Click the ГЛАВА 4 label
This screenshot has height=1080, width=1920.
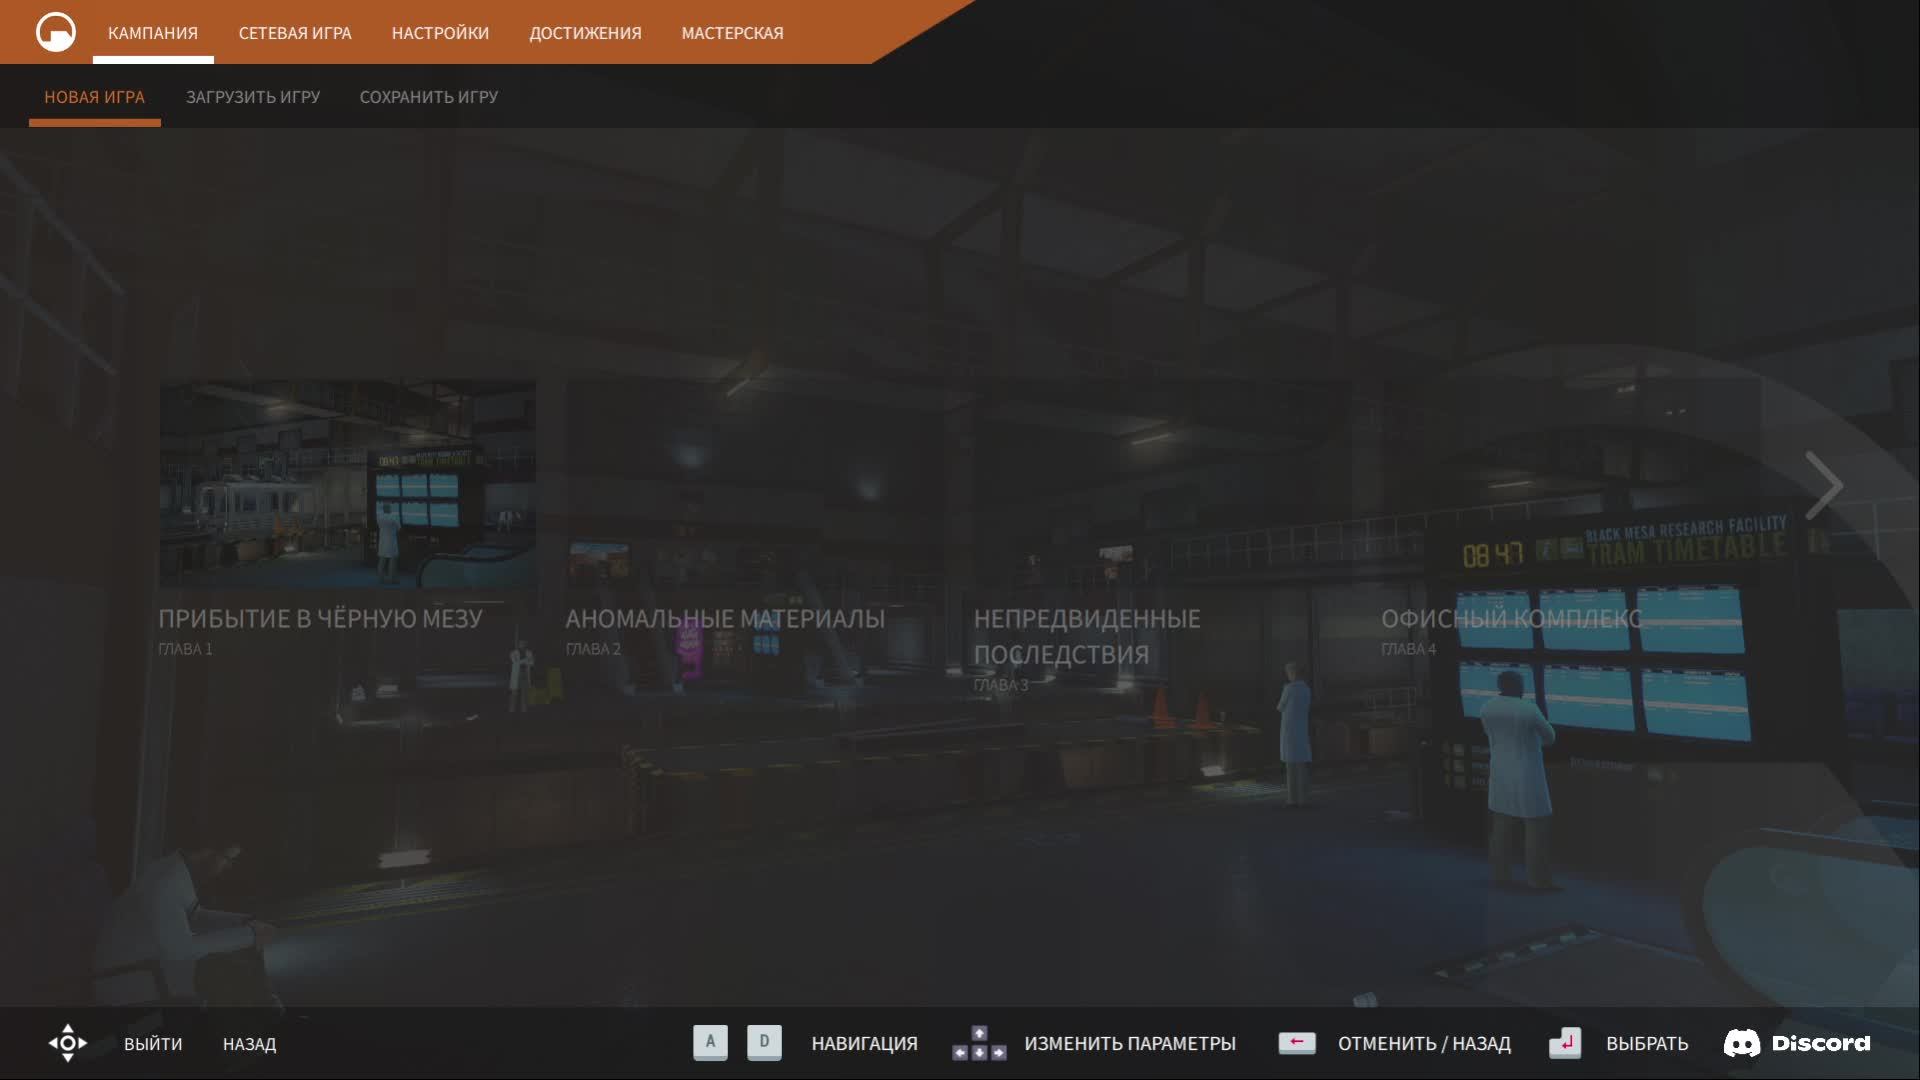coord(1408,649)
